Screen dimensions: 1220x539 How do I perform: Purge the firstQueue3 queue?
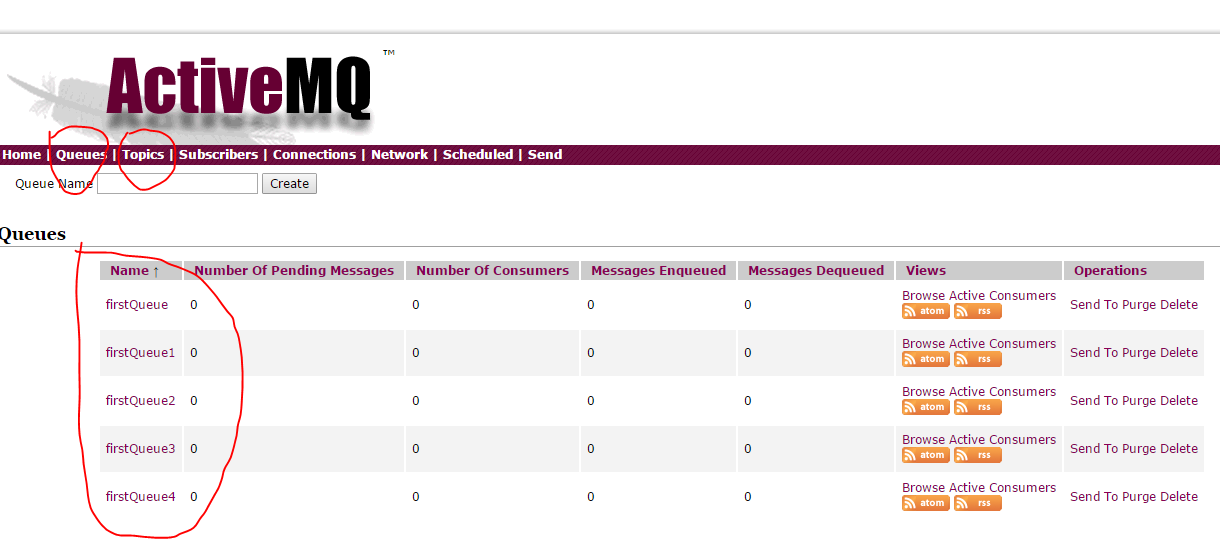point(1139,449)
